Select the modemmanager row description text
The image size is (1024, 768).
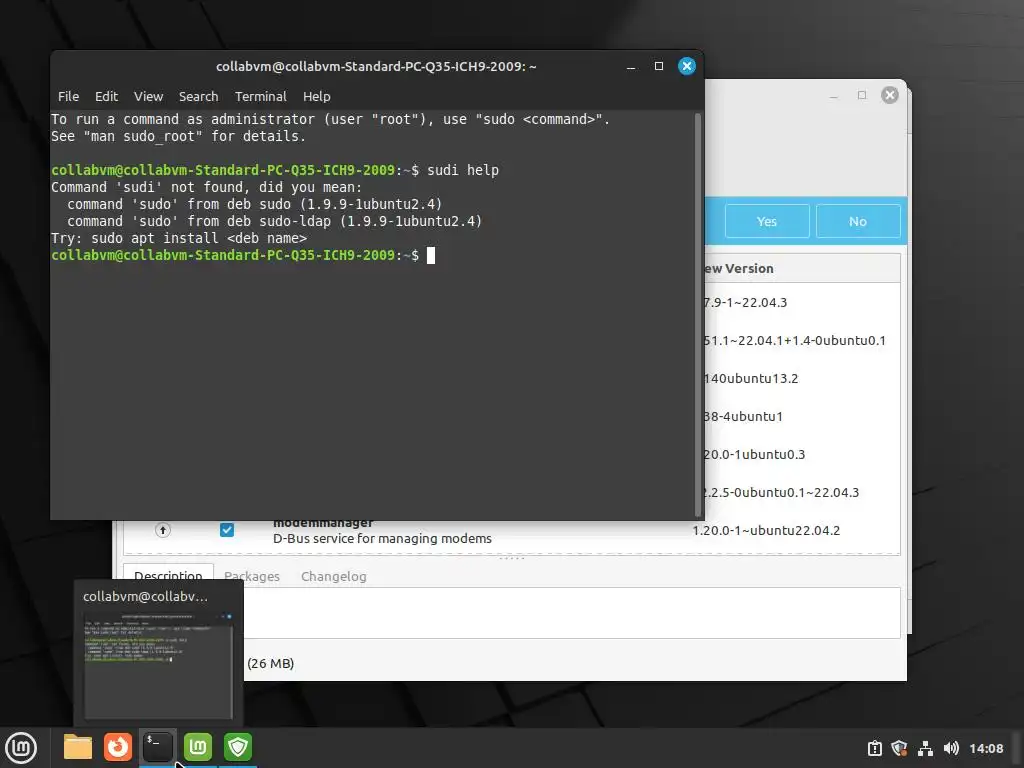point(382,538)
